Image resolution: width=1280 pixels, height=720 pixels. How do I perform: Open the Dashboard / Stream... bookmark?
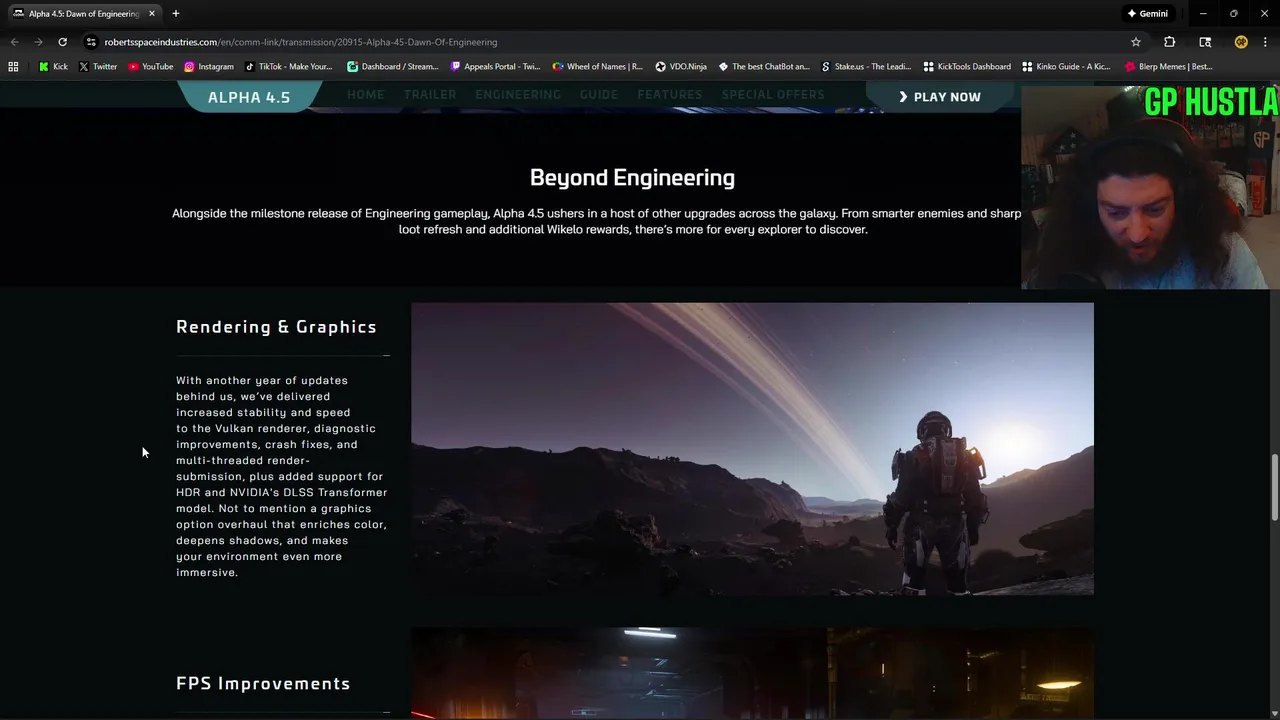[392, 66]
